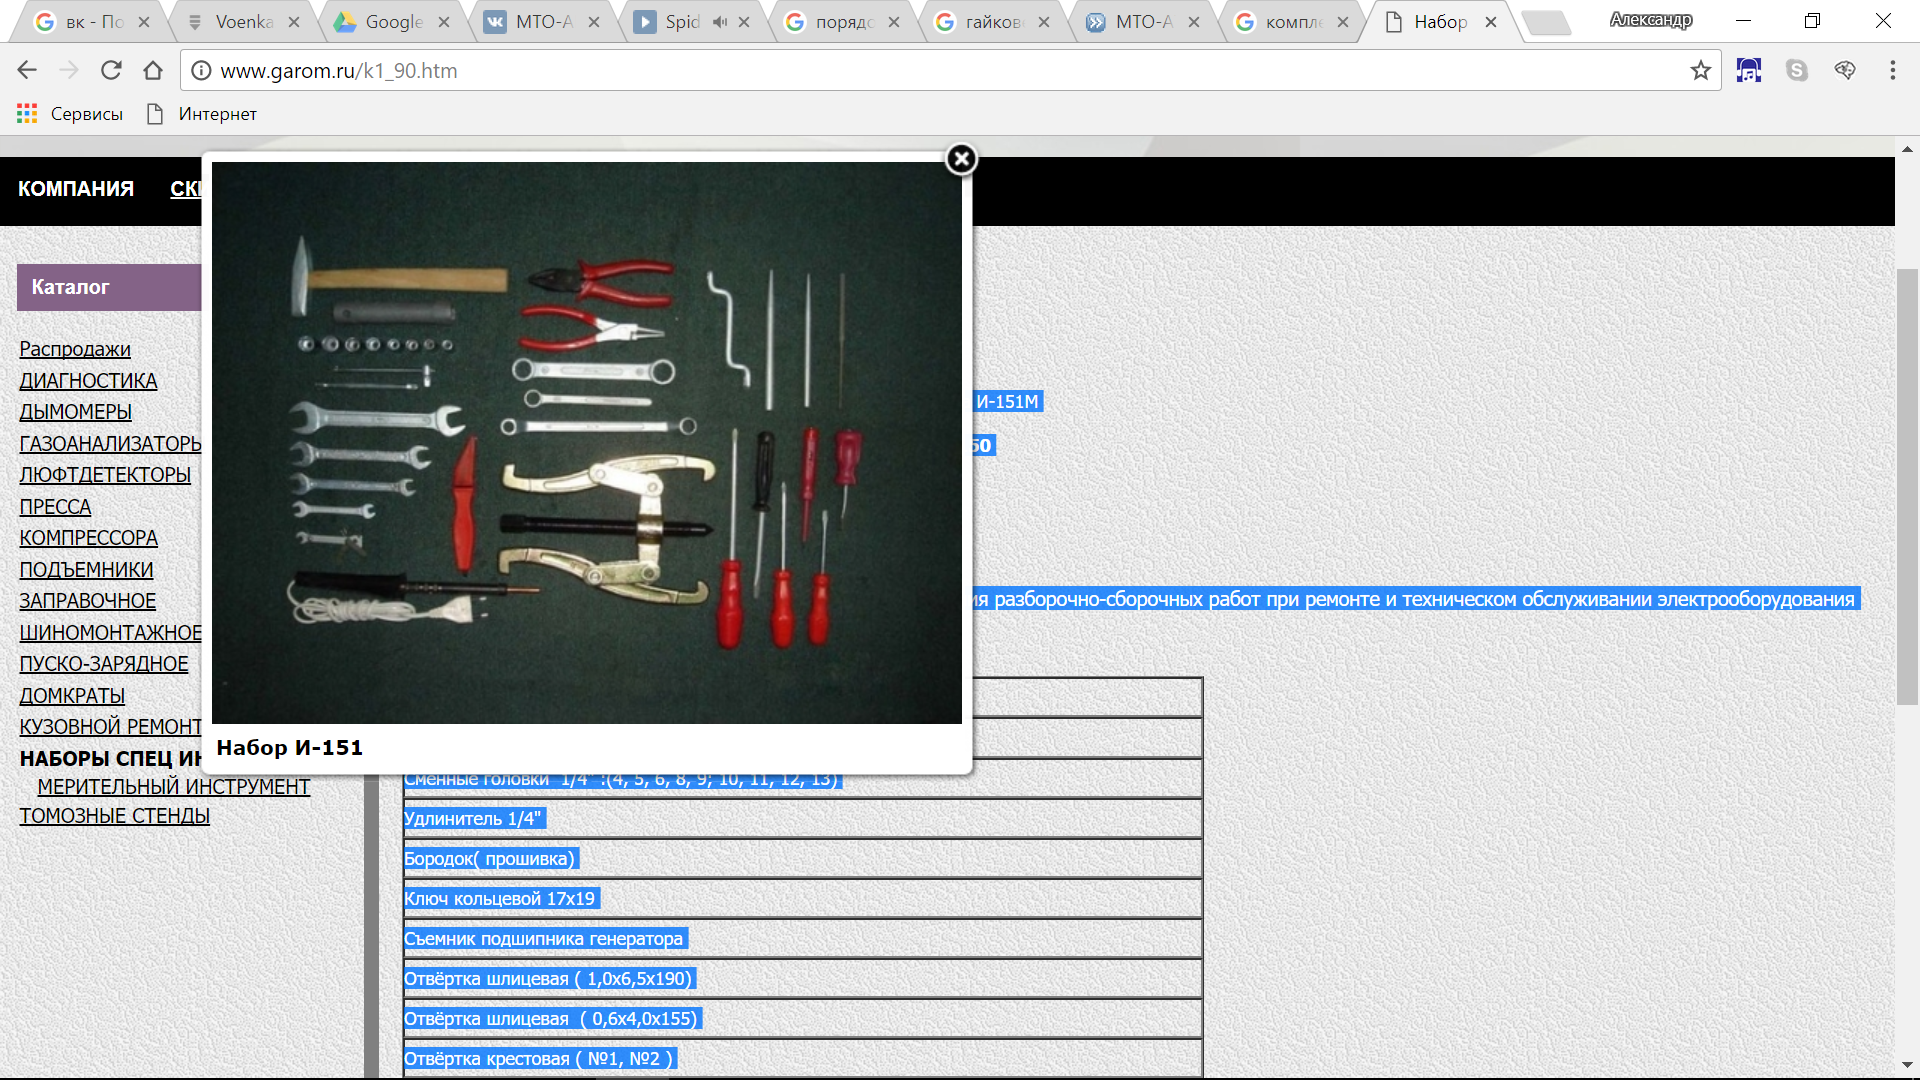
Task: Click the forward navigation arrow
Action: point(69,70)
